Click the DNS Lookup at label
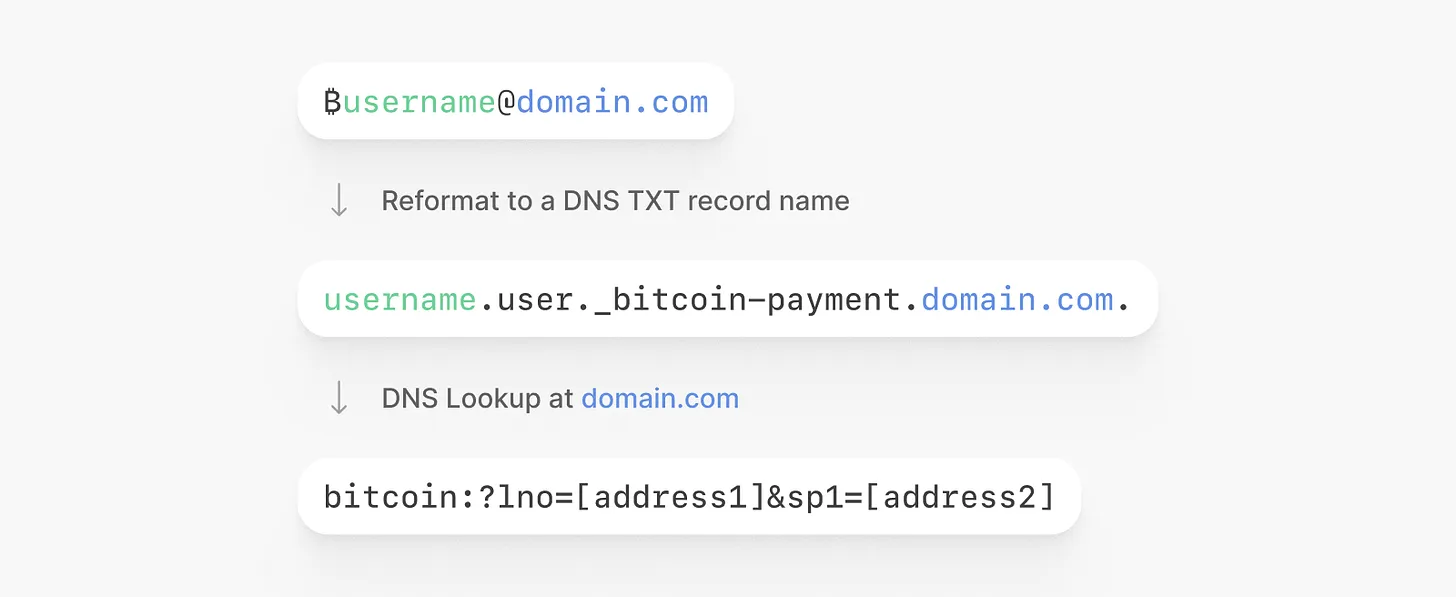This screenshot has width=1456, height=597. click(x=478, y=399)
